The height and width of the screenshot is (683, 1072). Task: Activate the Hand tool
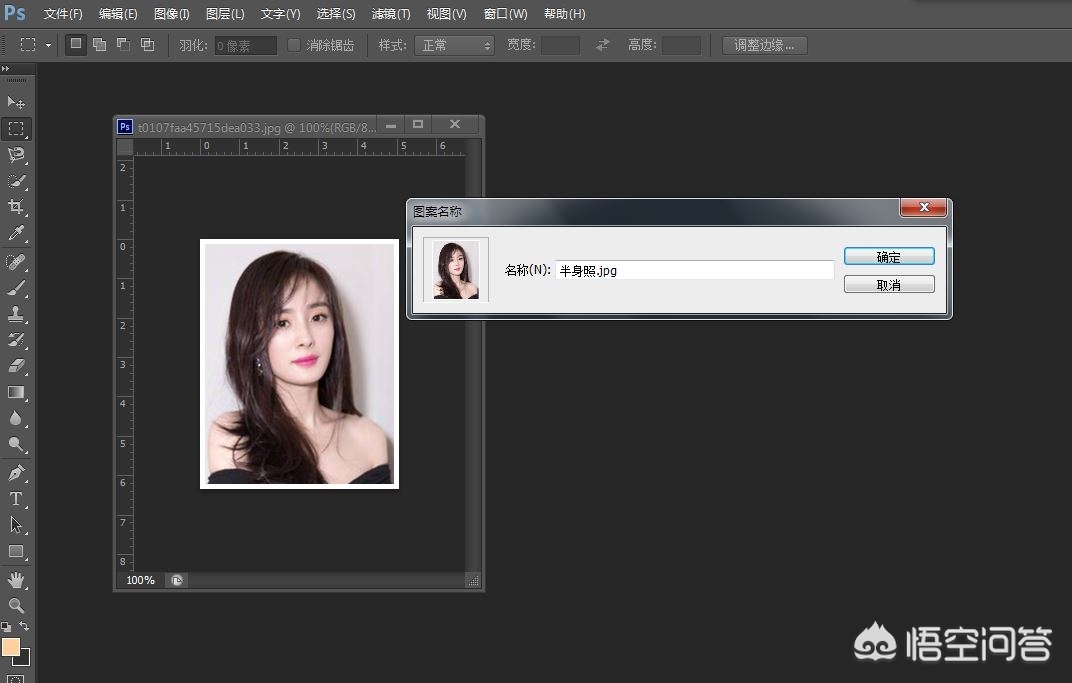[x=16, y=580]
